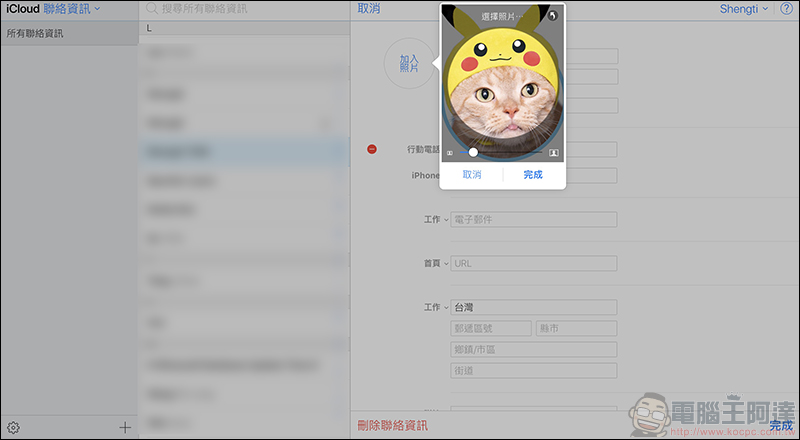Open the 工作 label dropdown for email

tap(436, 219)
